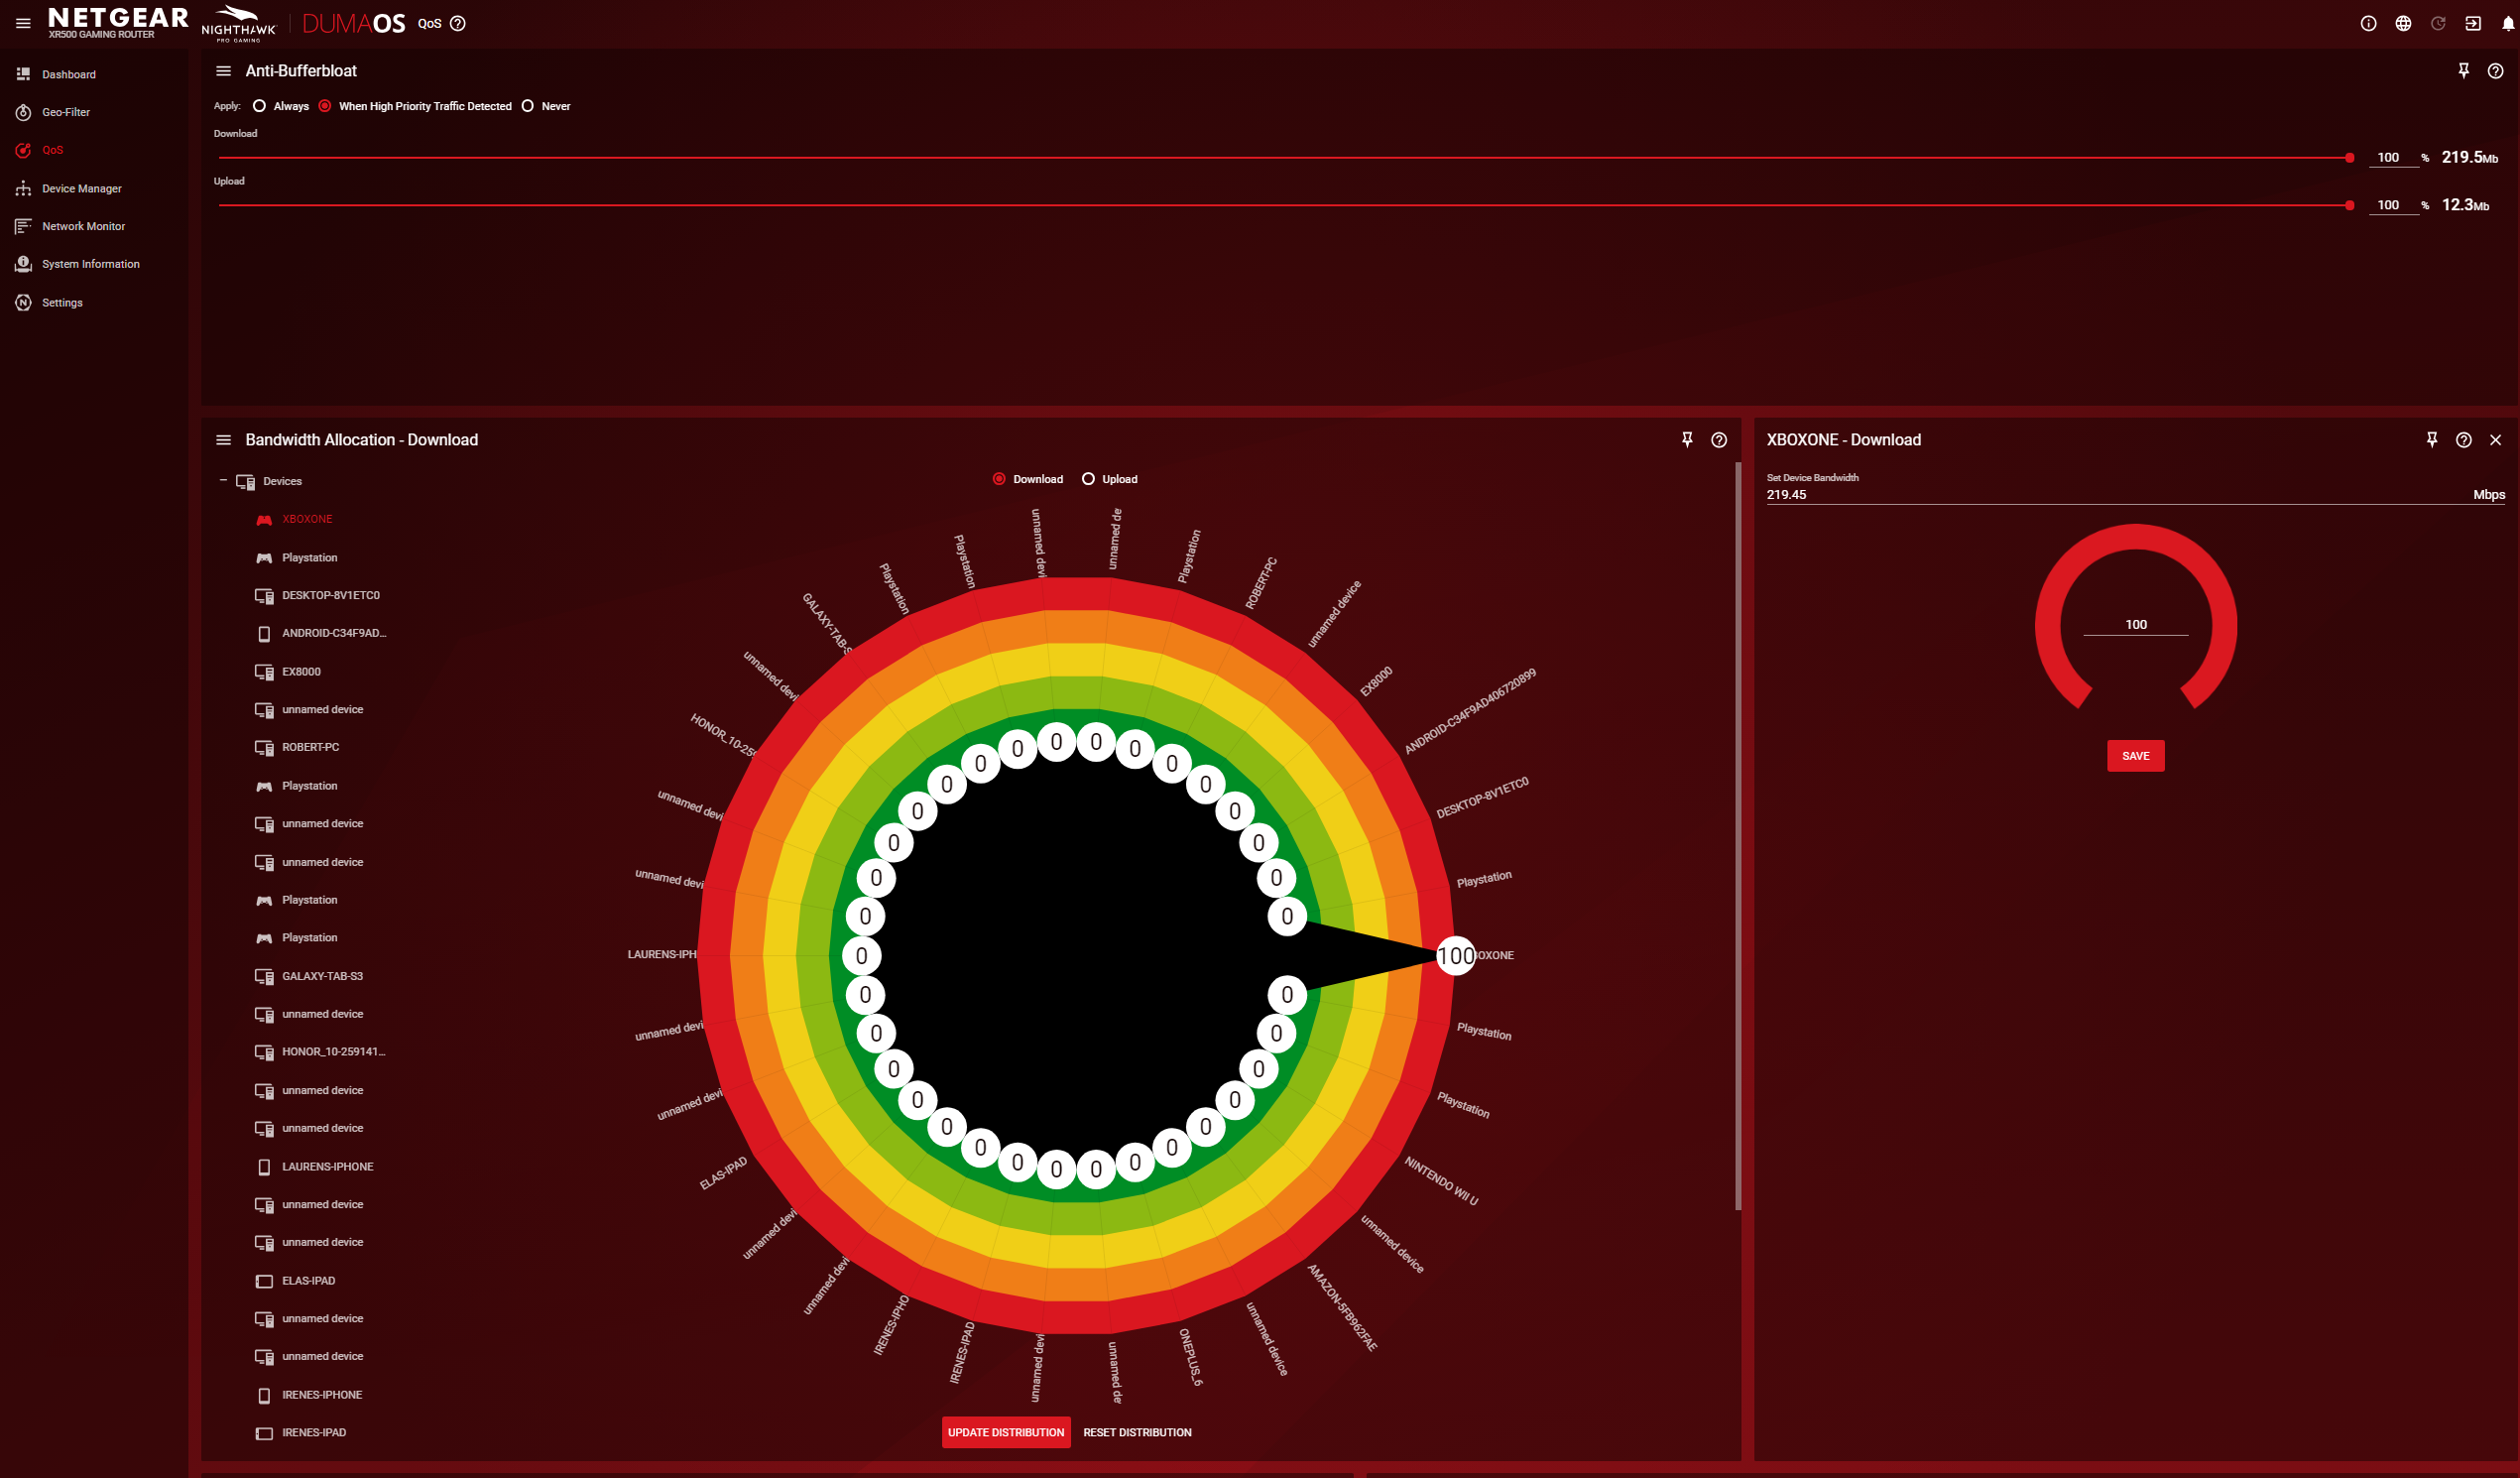Click UPDATE DISTRIBUTION button
The height and width of the screenshot is (1478, 2520).
1004,1432
